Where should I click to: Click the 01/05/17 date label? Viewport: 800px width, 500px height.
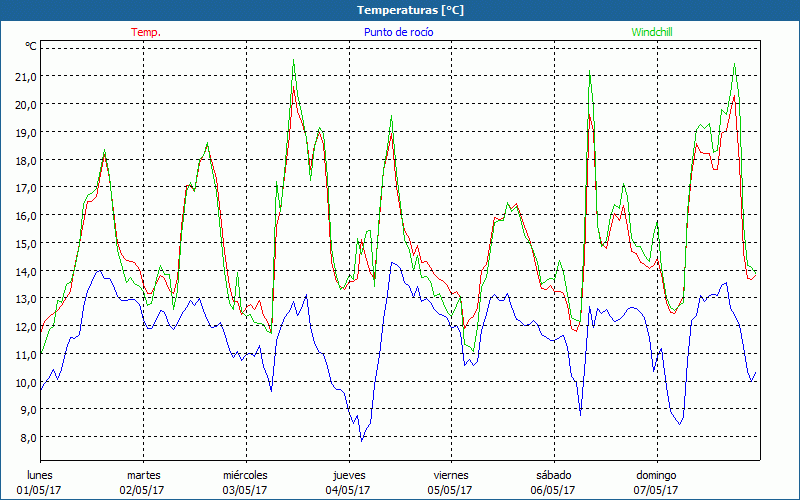point(40,490)
